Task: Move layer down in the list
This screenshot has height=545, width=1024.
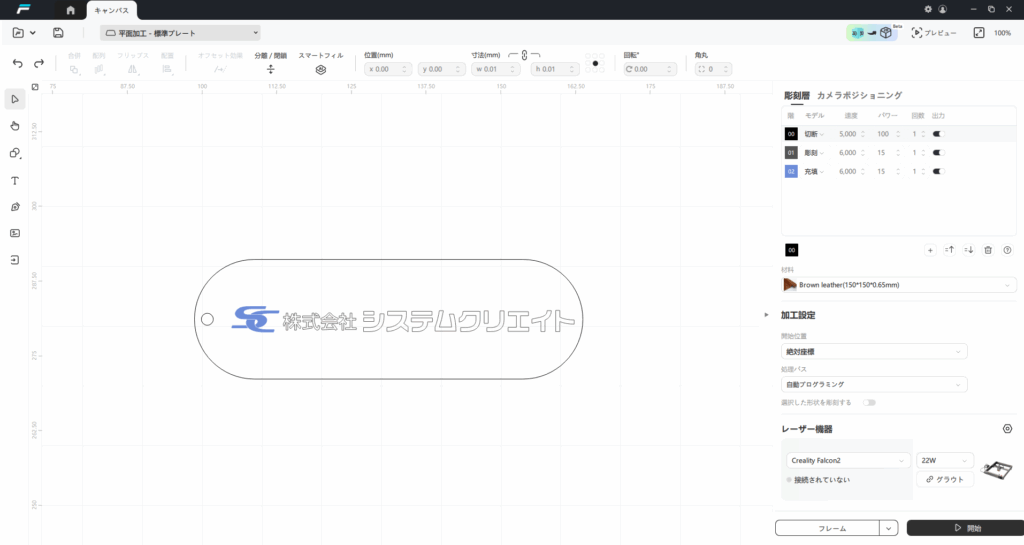Action: pyautogui.click(x=969, y=250)
